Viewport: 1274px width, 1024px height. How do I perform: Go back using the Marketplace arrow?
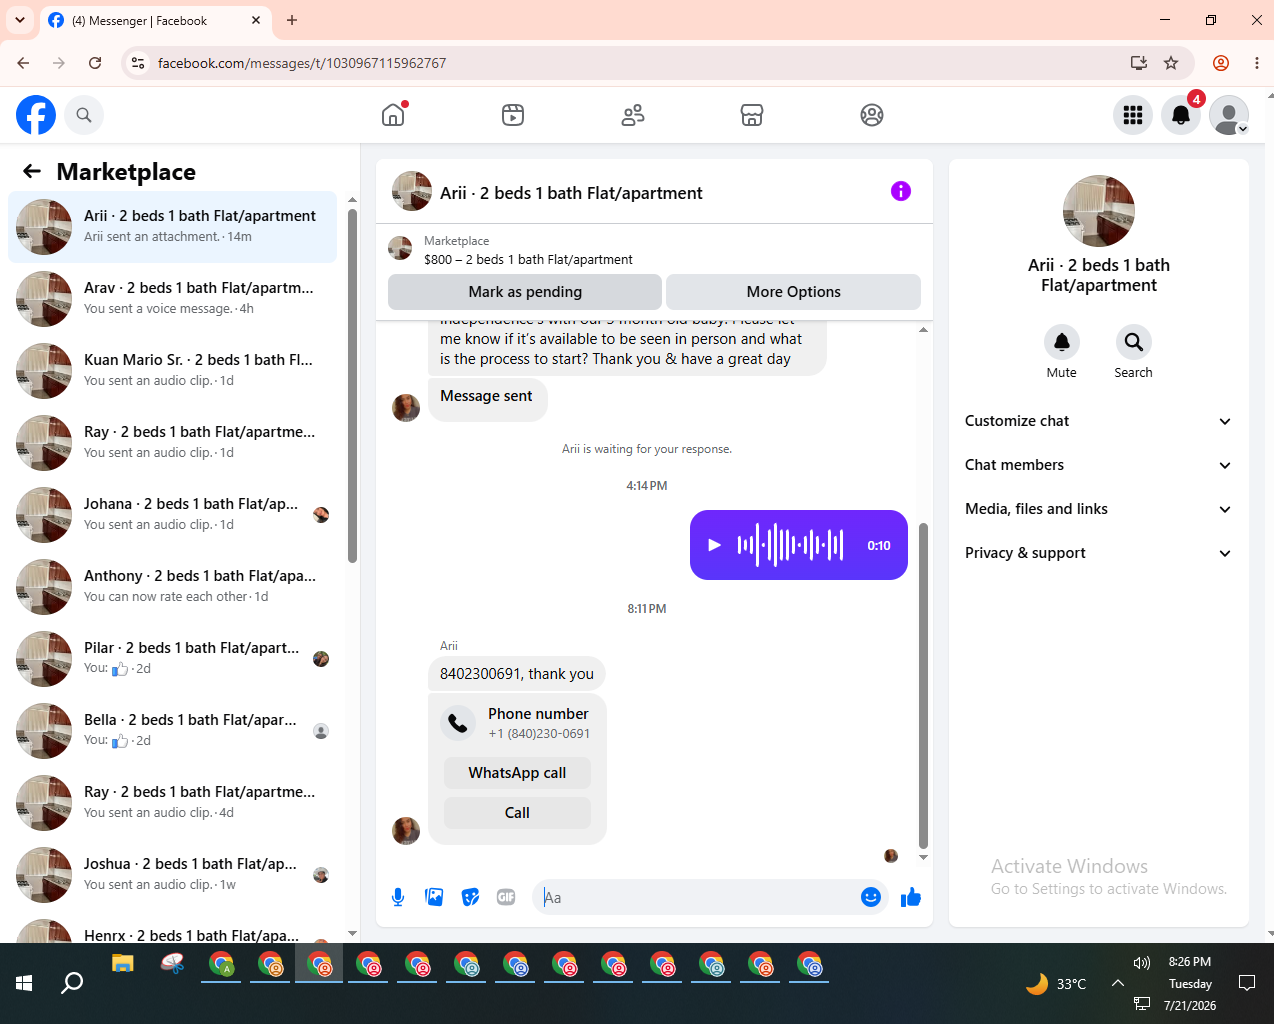[32, 171]
